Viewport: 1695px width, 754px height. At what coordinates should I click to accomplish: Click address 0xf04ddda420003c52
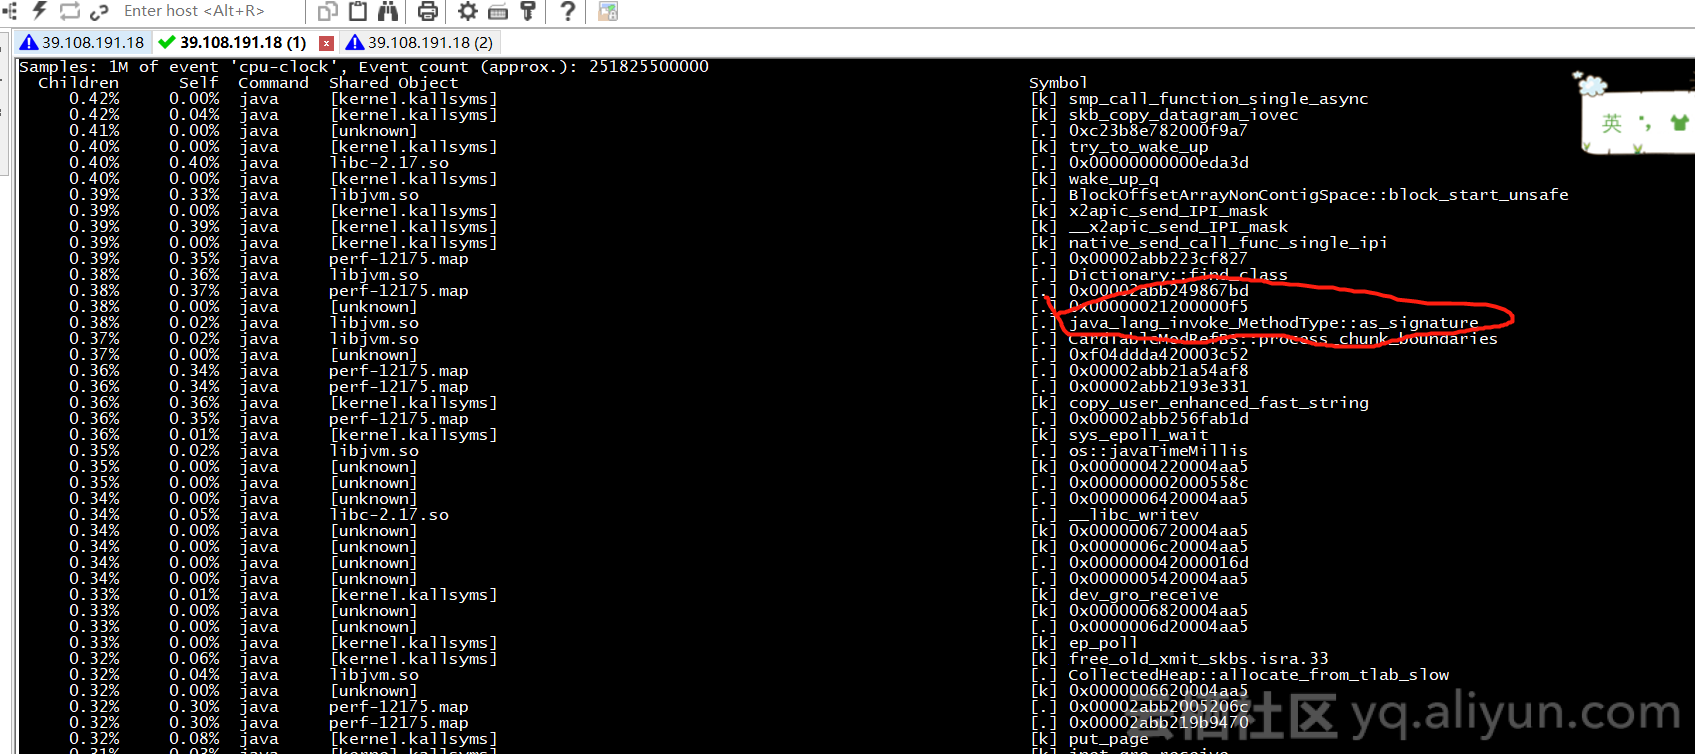[1158, 355]
